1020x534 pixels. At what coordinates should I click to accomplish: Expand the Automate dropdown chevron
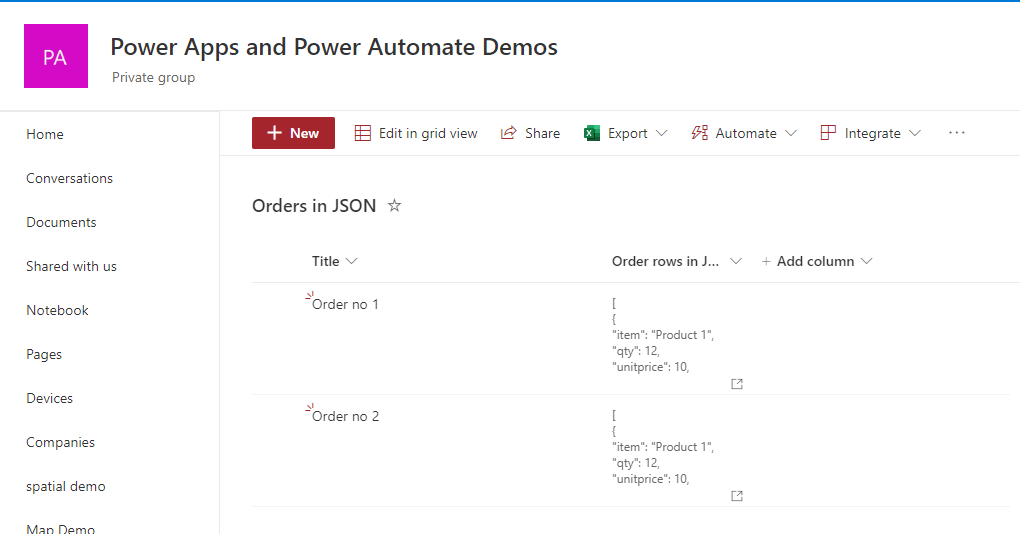[790, 133]
